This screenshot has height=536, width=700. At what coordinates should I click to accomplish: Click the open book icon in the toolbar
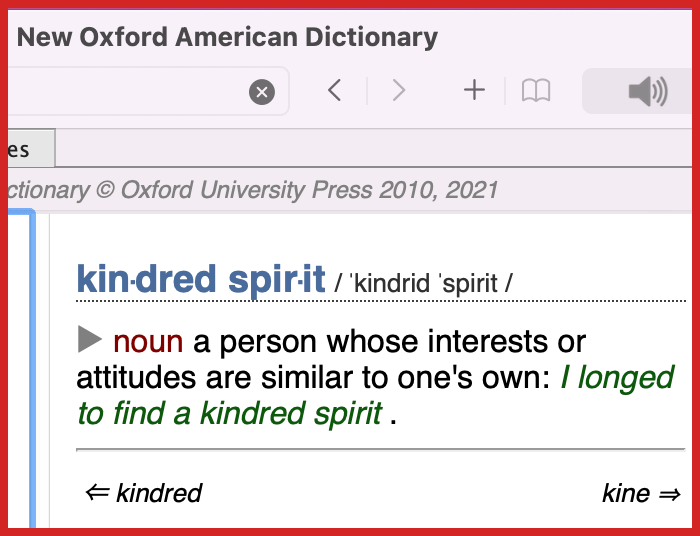(x=536, y=92)
